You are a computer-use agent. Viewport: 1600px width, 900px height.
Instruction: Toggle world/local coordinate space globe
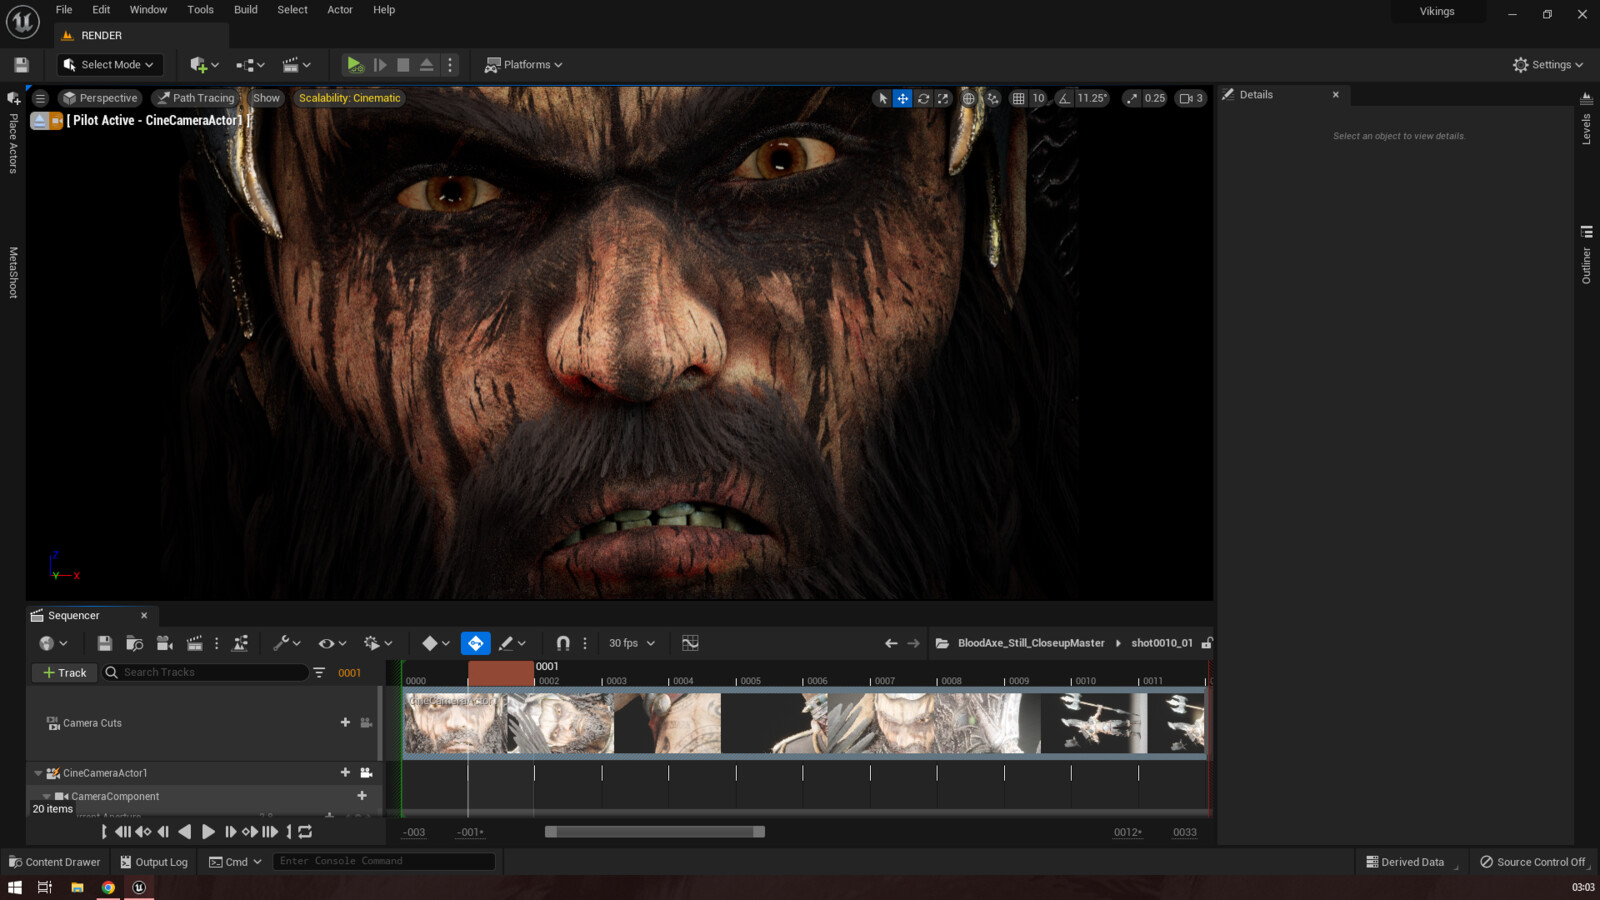click(969, 98)
